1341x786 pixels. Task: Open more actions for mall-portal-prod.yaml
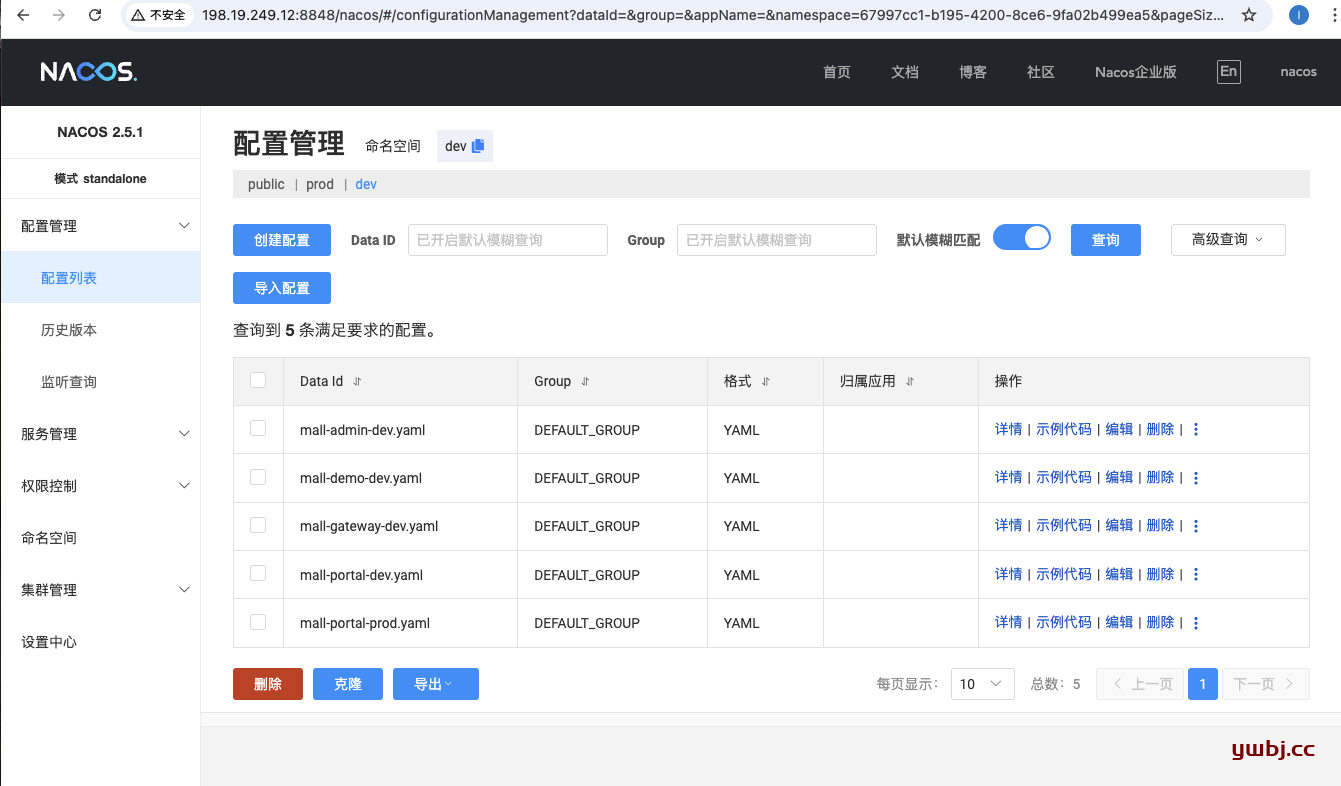[x=1196, y=623]
